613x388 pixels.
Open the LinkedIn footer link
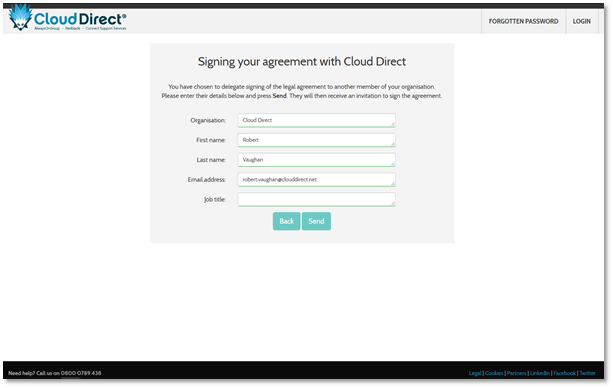tap(540, 373)
